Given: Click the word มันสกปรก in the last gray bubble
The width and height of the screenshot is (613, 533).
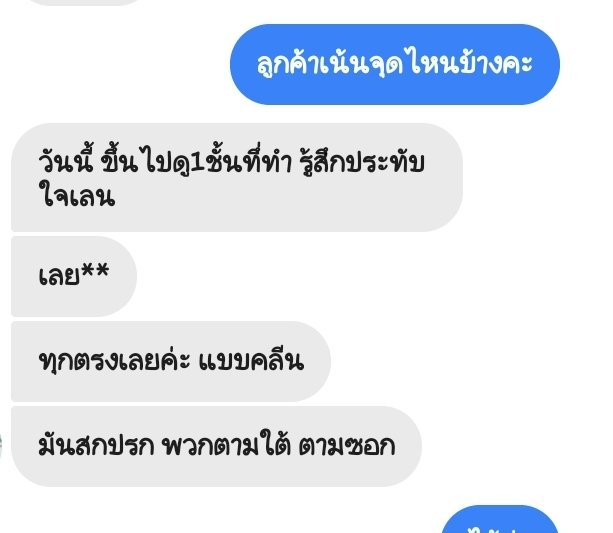Looking at the screenshot, I should (x=97, y=445).
